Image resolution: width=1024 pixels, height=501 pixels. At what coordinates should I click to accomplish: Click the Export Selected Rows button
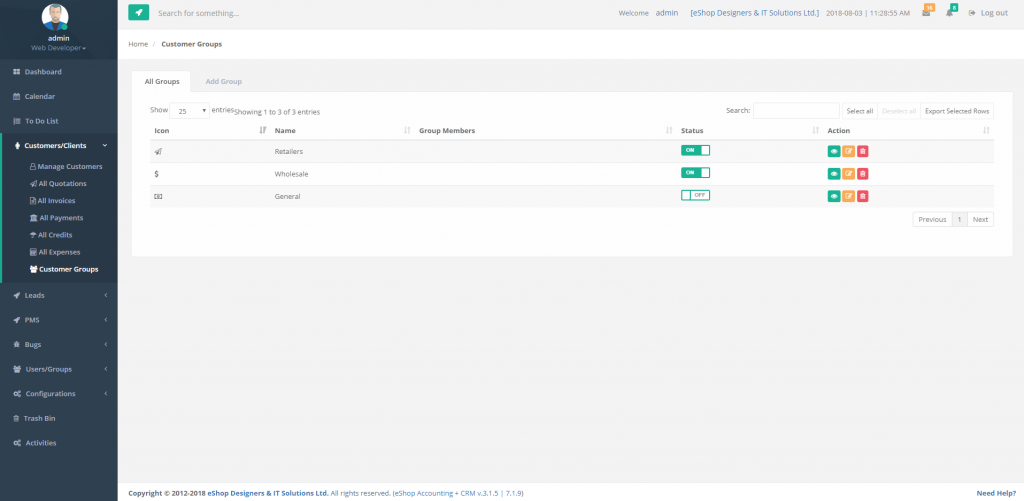tap(957, 111)
